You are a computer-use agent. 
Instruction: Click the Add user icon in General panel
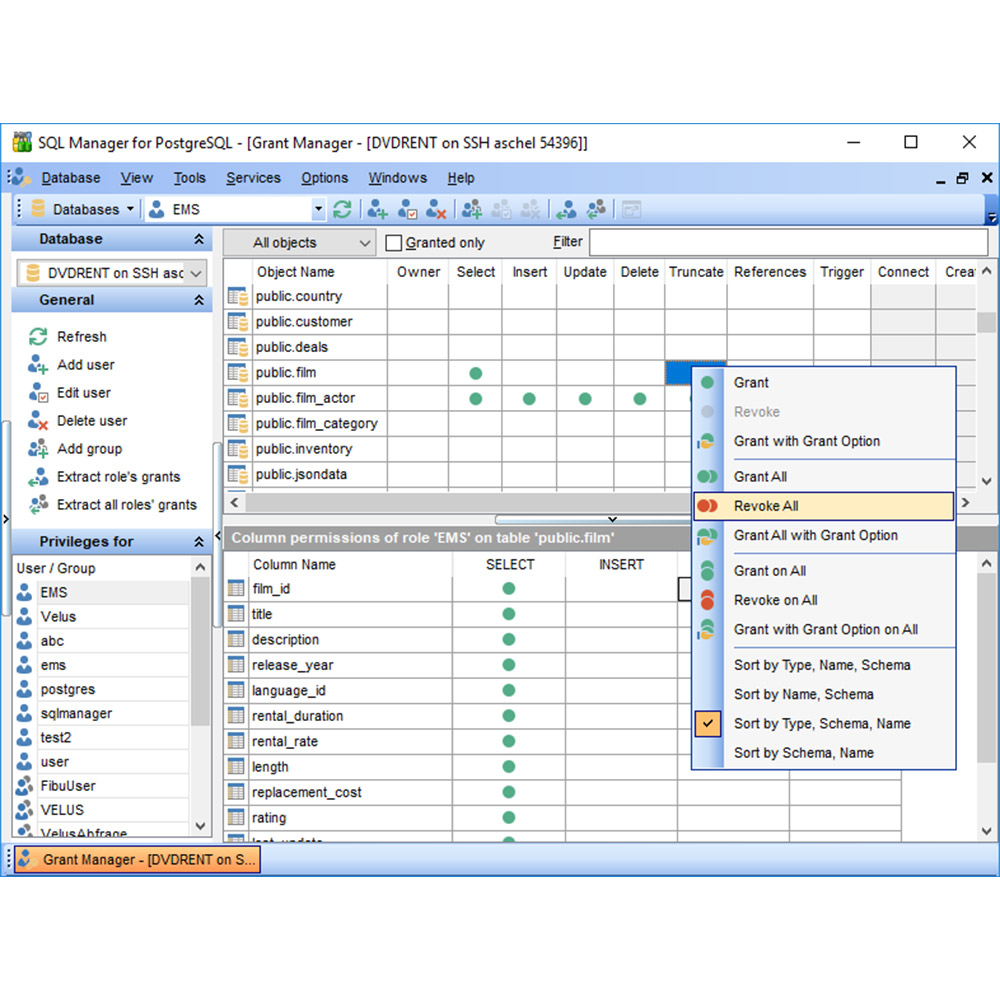tap(38, 365)
